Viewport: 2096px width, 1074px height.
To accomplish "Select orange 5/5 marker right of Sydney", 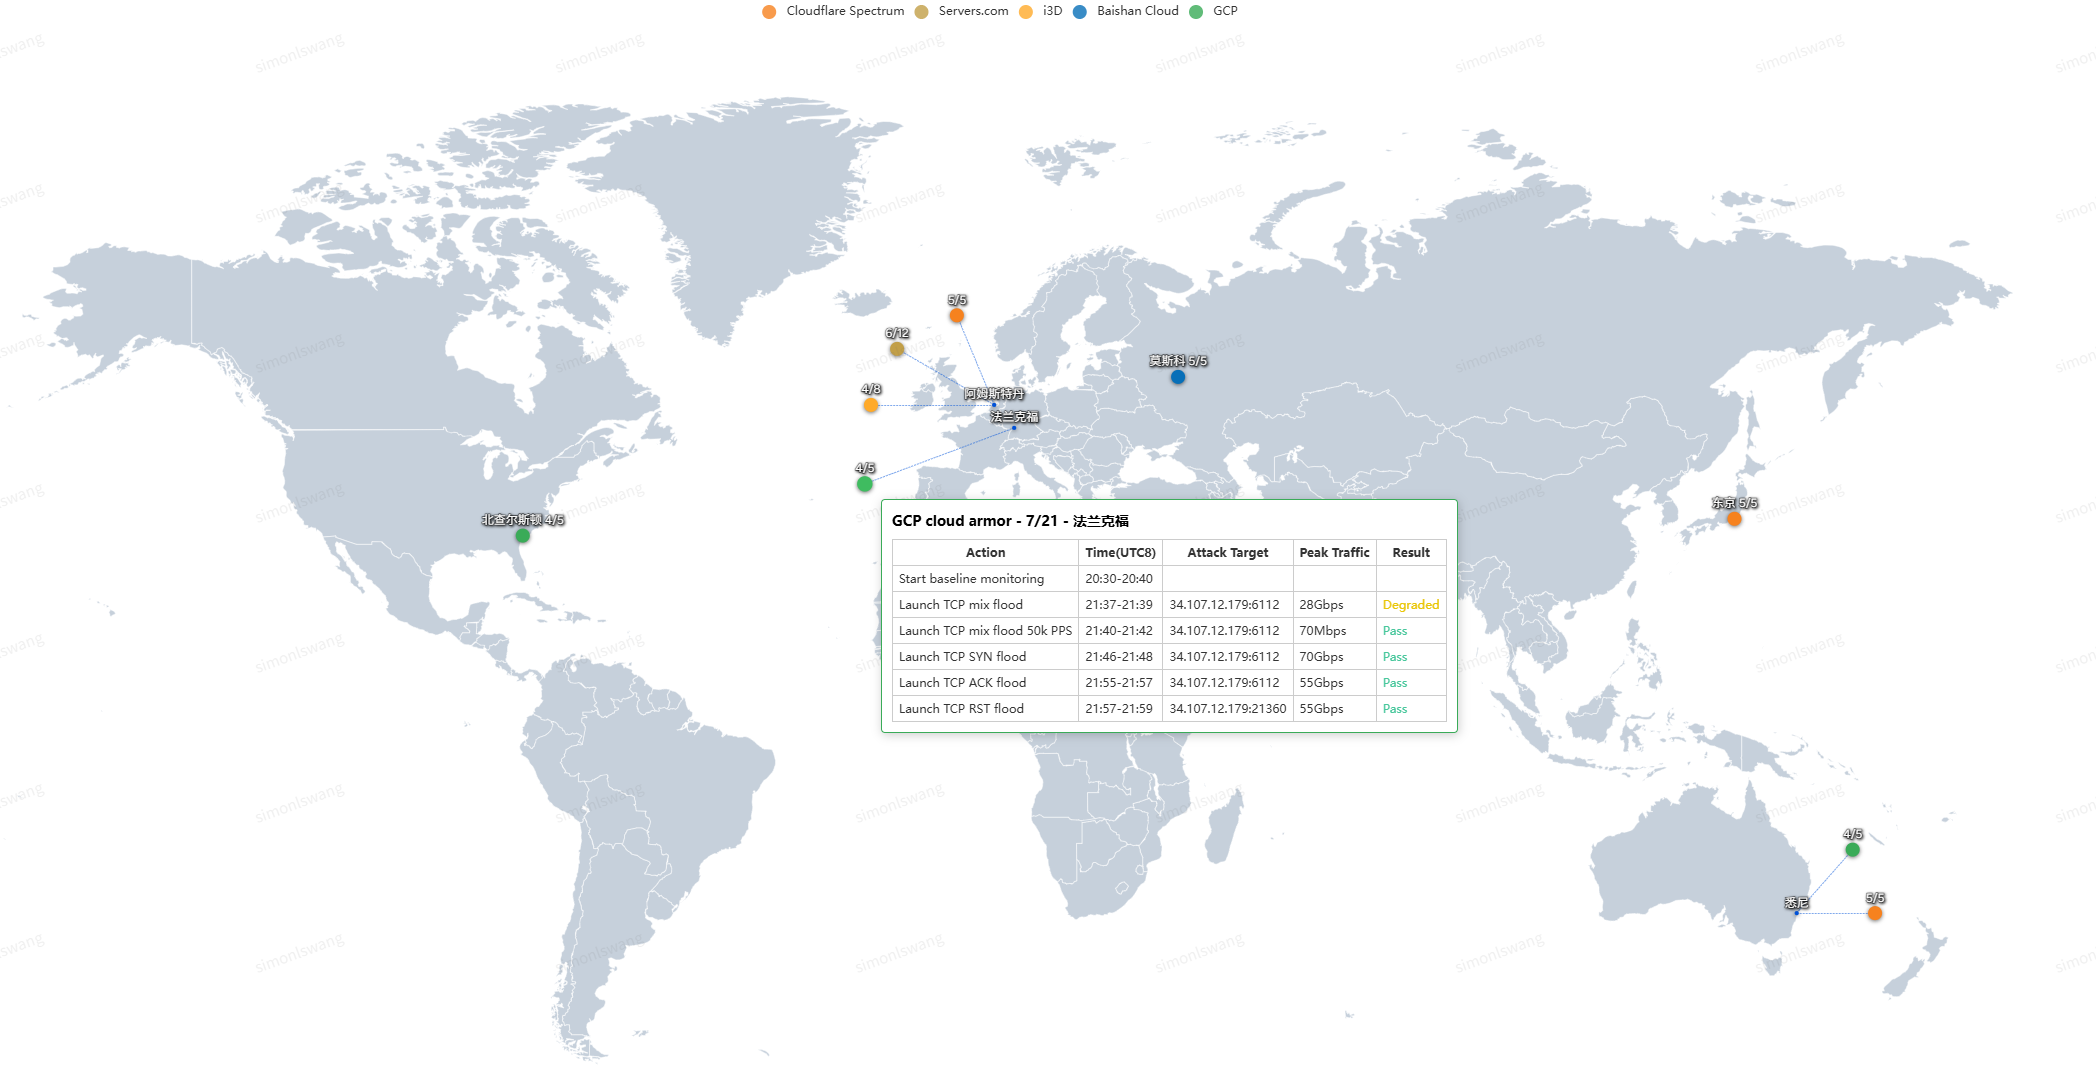I will pos(1875,913).
